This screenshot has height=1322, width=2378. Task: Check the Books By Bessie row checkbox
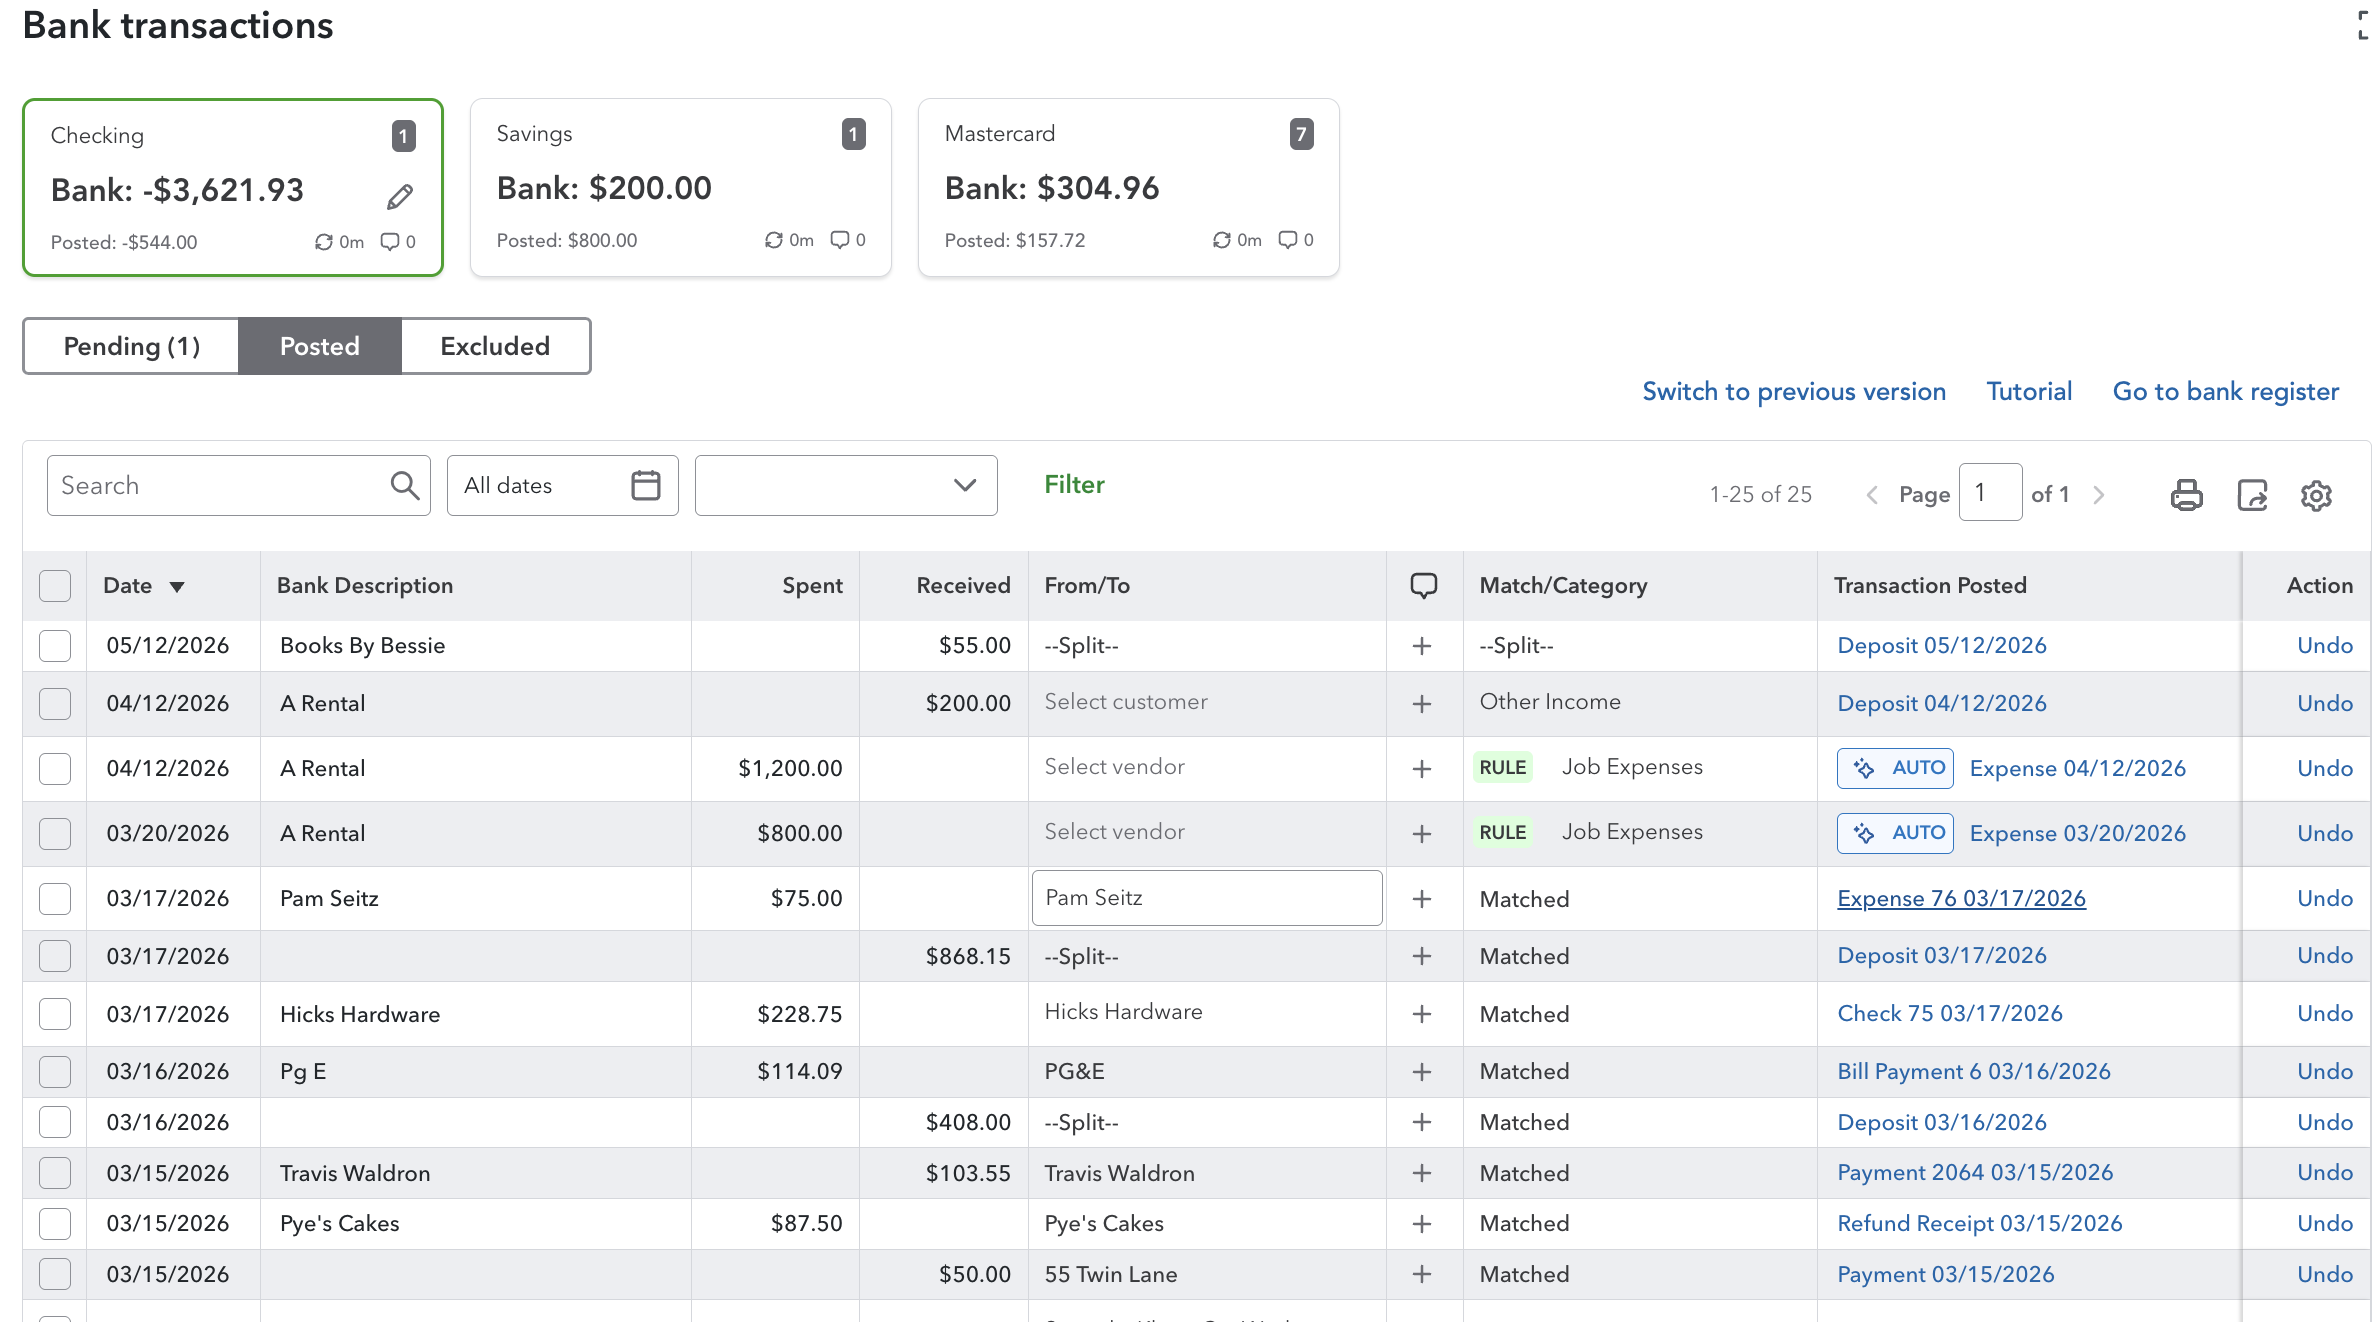point(55,646)
